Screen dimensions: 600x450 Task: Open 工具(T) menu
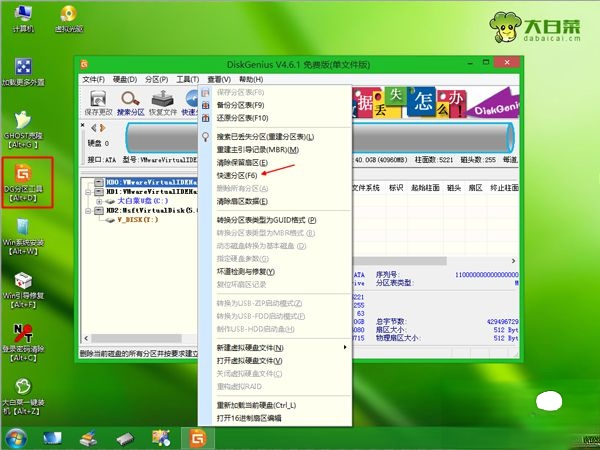click(188, 79)
